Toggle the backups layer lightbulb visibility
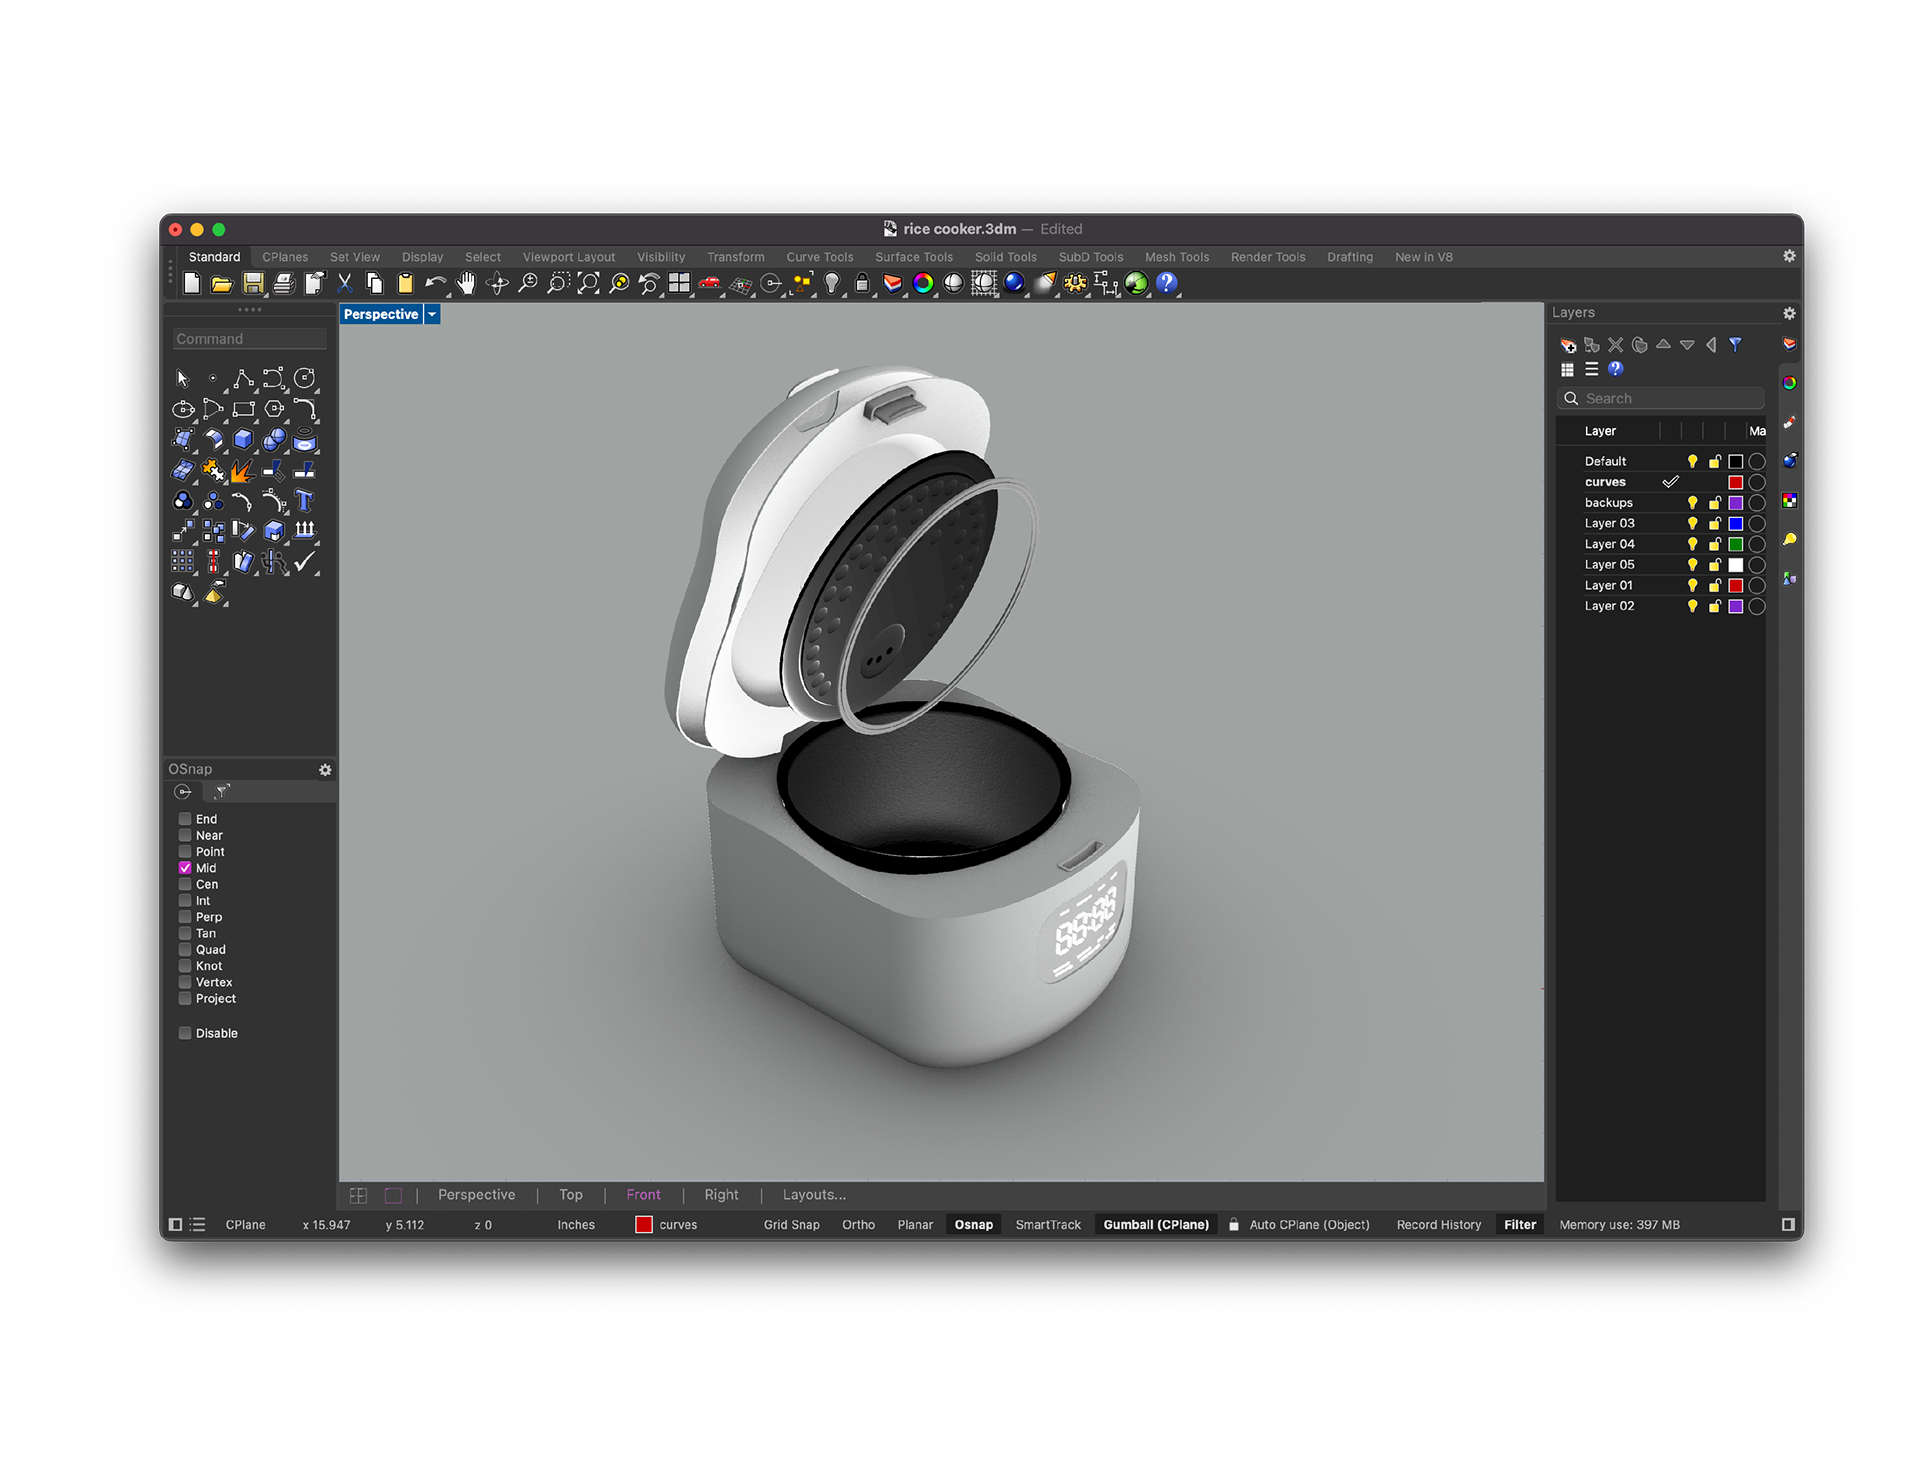Screen dimensions: 1920x1484 (1692, 503)
